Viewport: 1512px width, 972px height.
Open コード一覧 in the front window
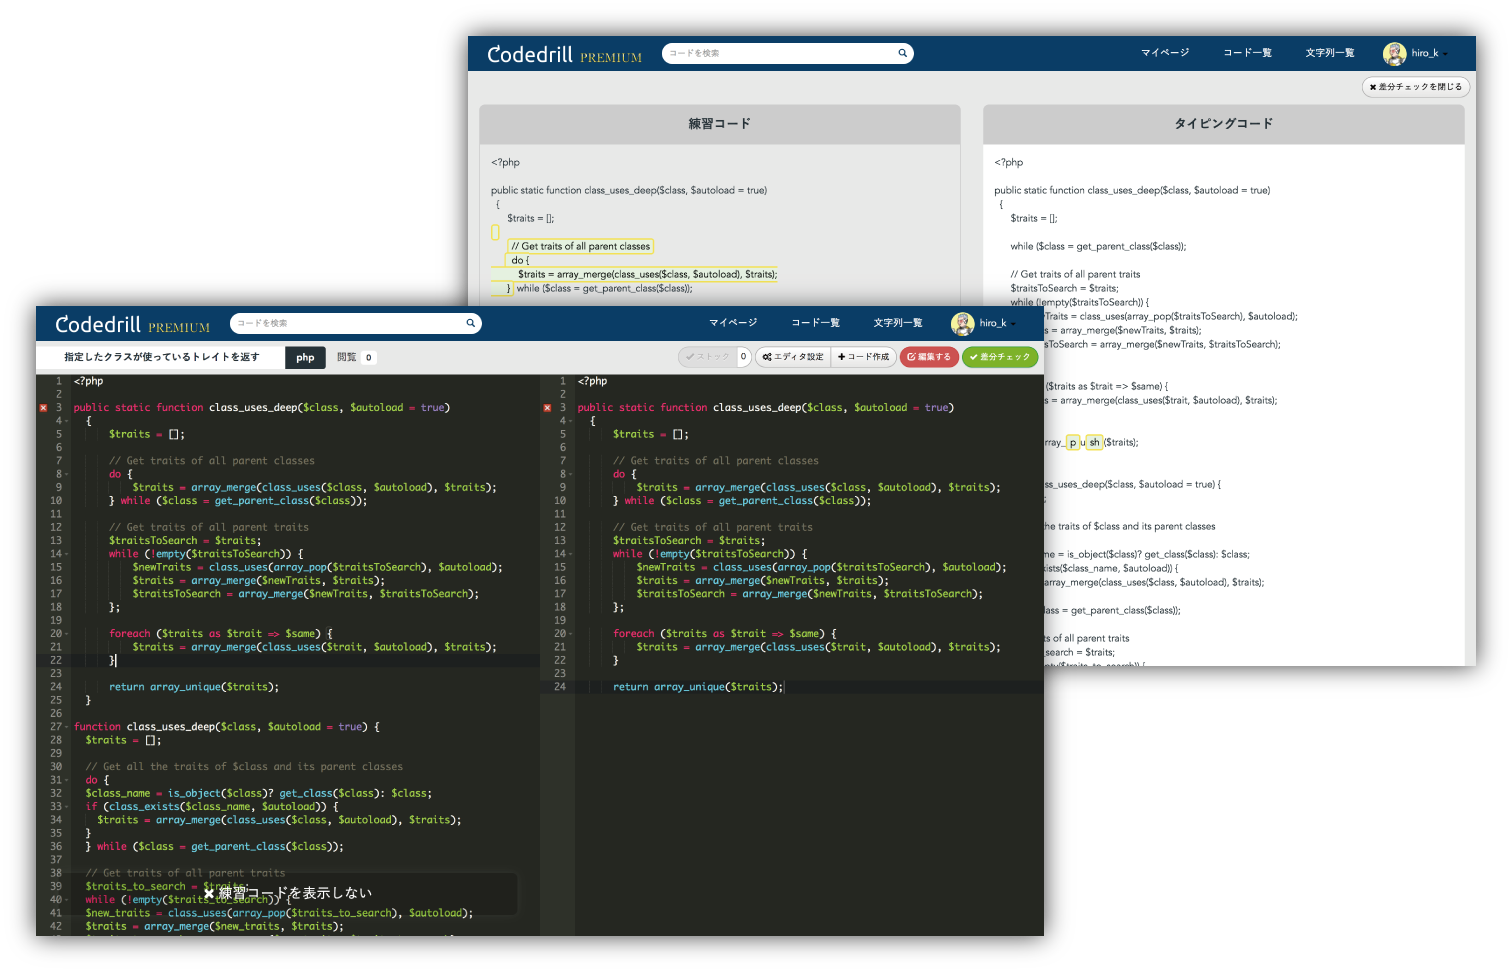pos(815,323)
